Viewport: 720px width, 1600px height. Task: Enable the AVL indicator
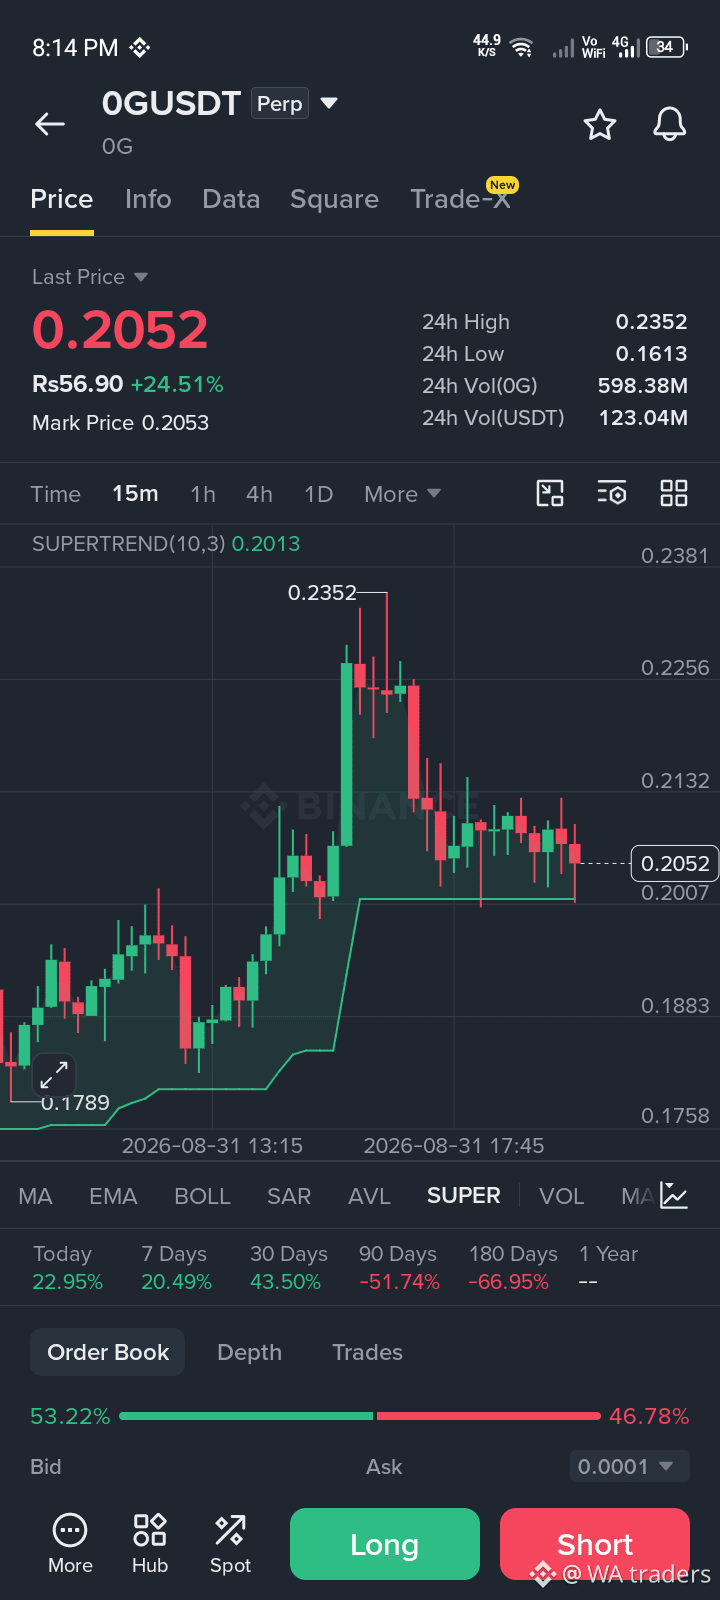(369, 1196)
